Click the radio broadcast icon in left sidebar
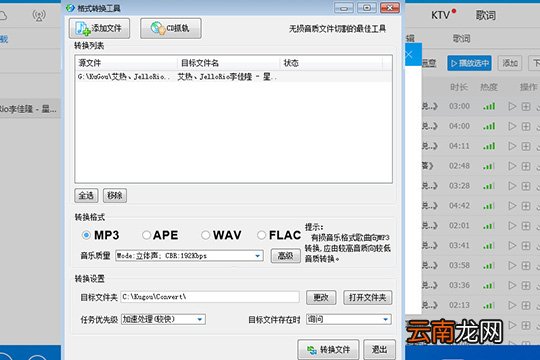540x360 pixels. point(39,15)
